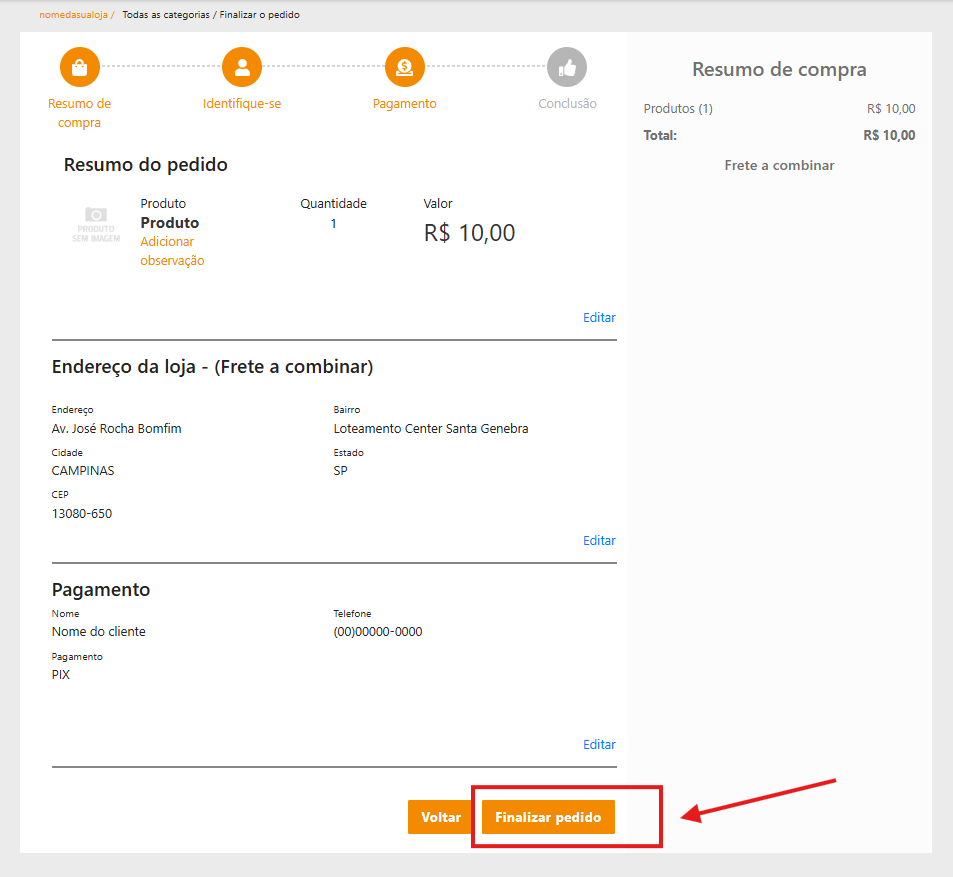This screenshot has height=877, width=953.
Task: Select the Resumo de compra step label
Action: point(80,113)
